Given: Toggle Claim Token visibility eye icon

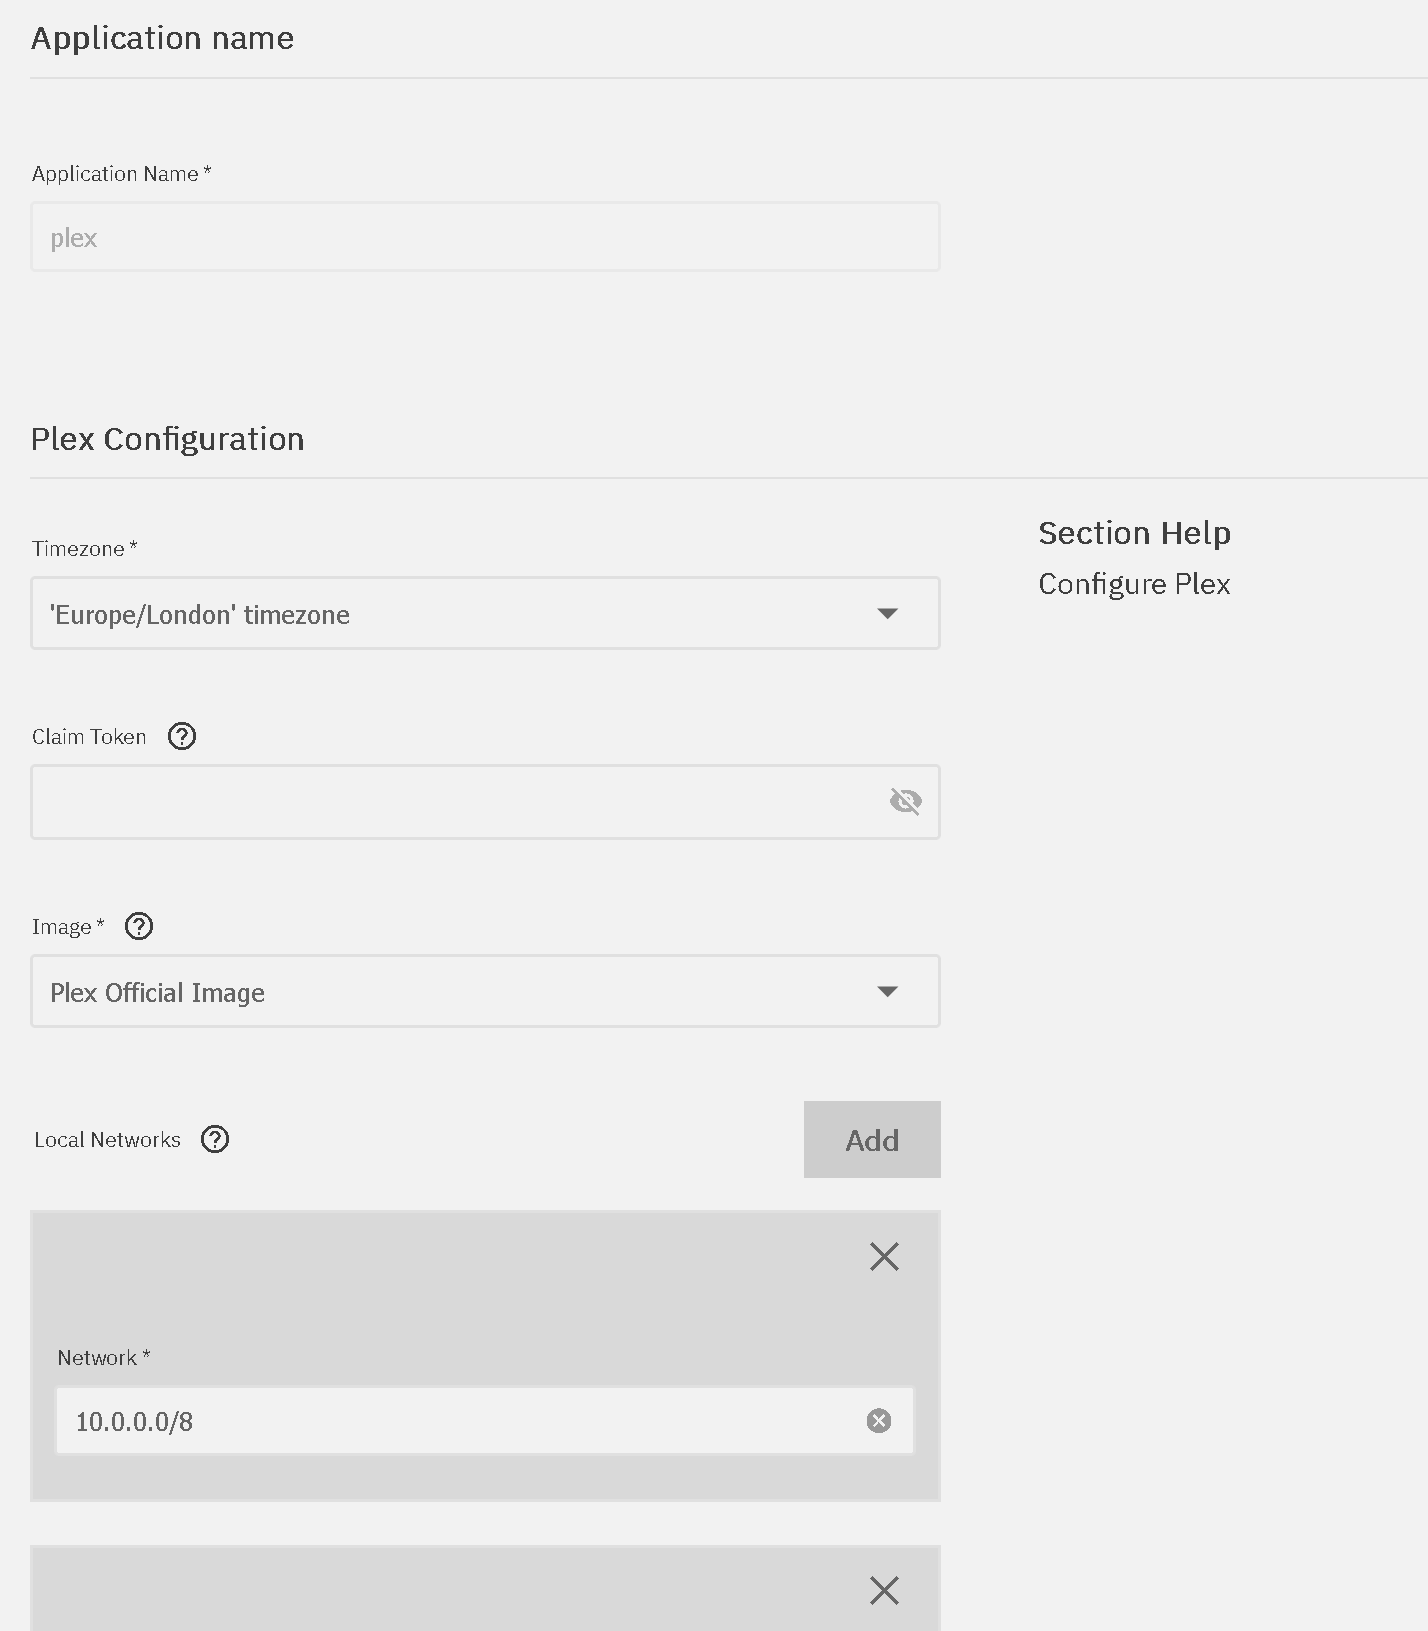Looking at the screenshot, I should pos(906,801).
